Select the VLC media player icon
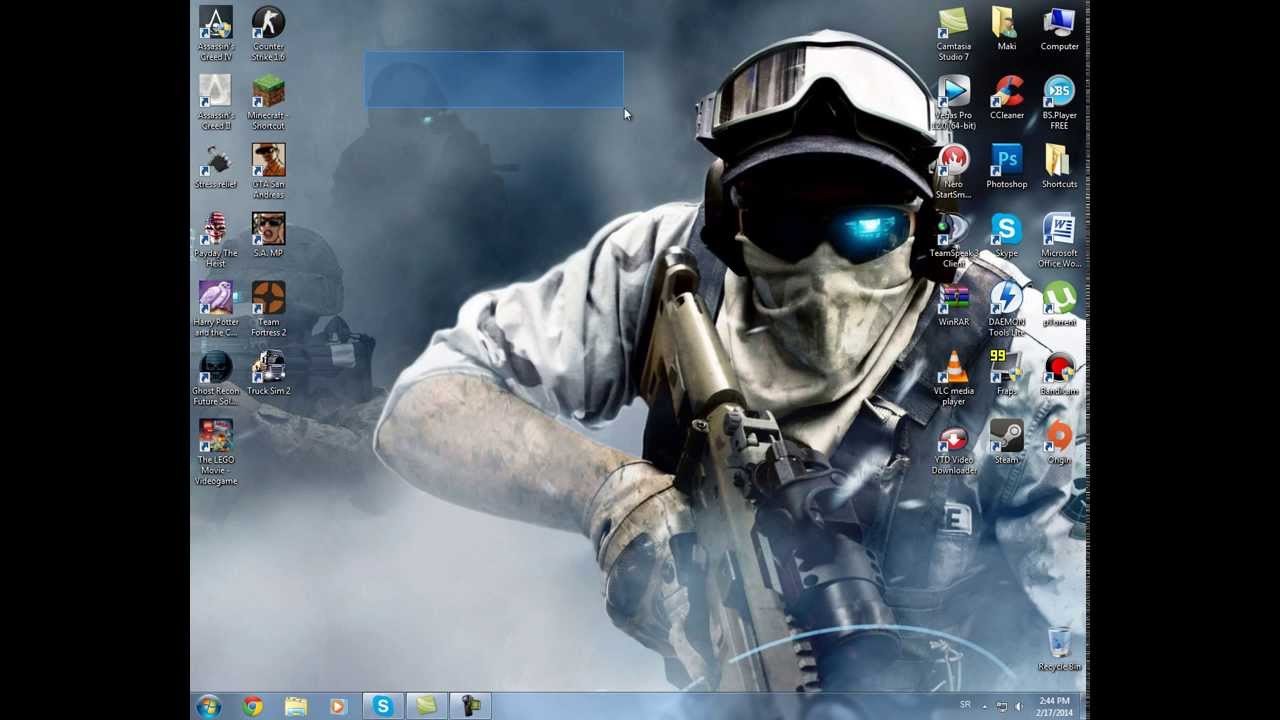 pyautogui.click(x=954, y=379)
